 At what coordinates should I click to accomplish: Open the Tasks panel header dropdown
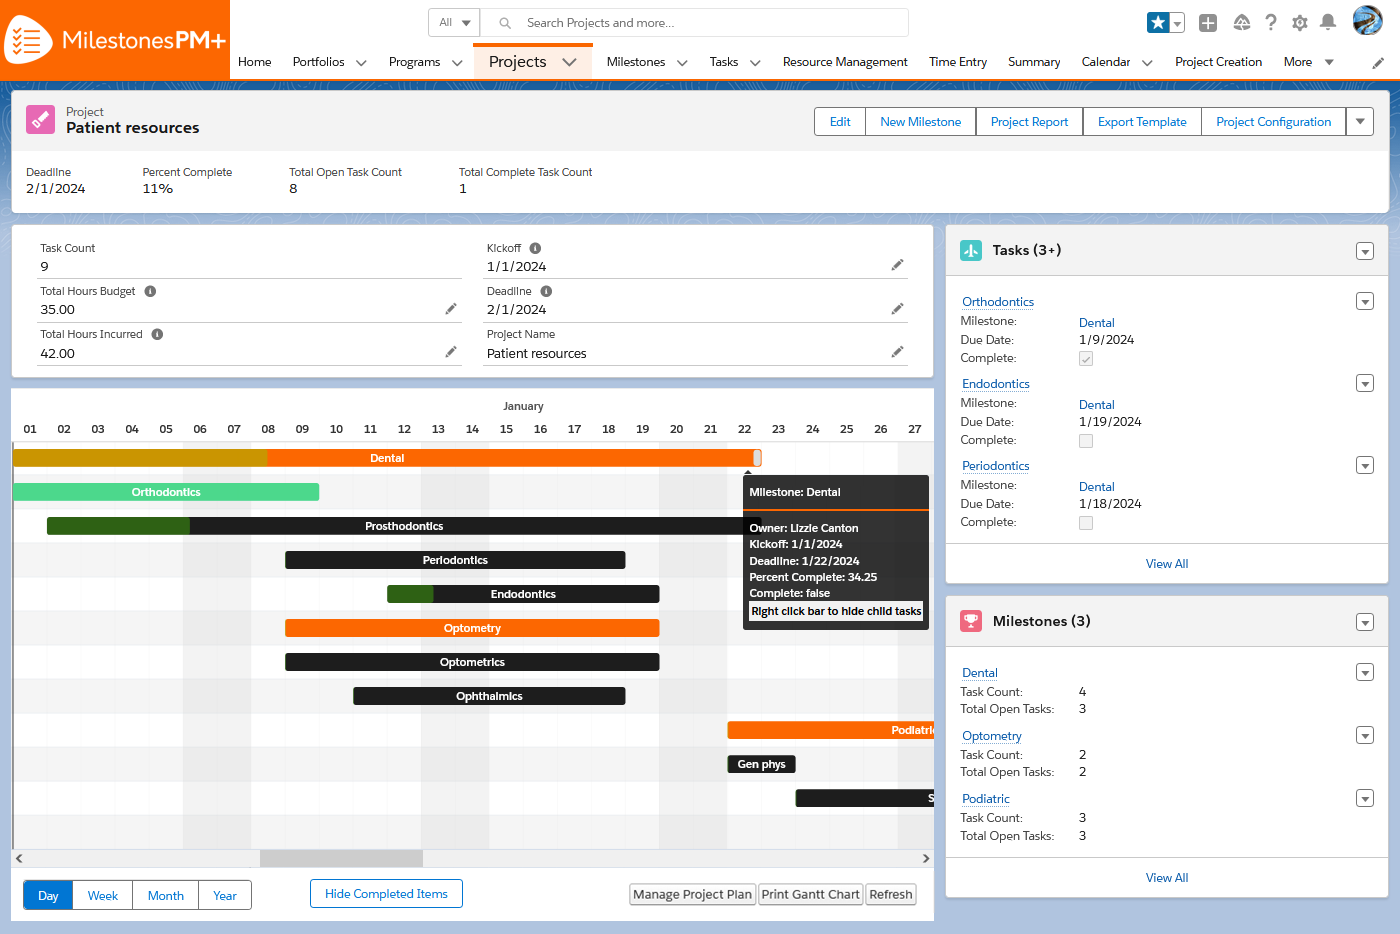(x=1365, y=251)
